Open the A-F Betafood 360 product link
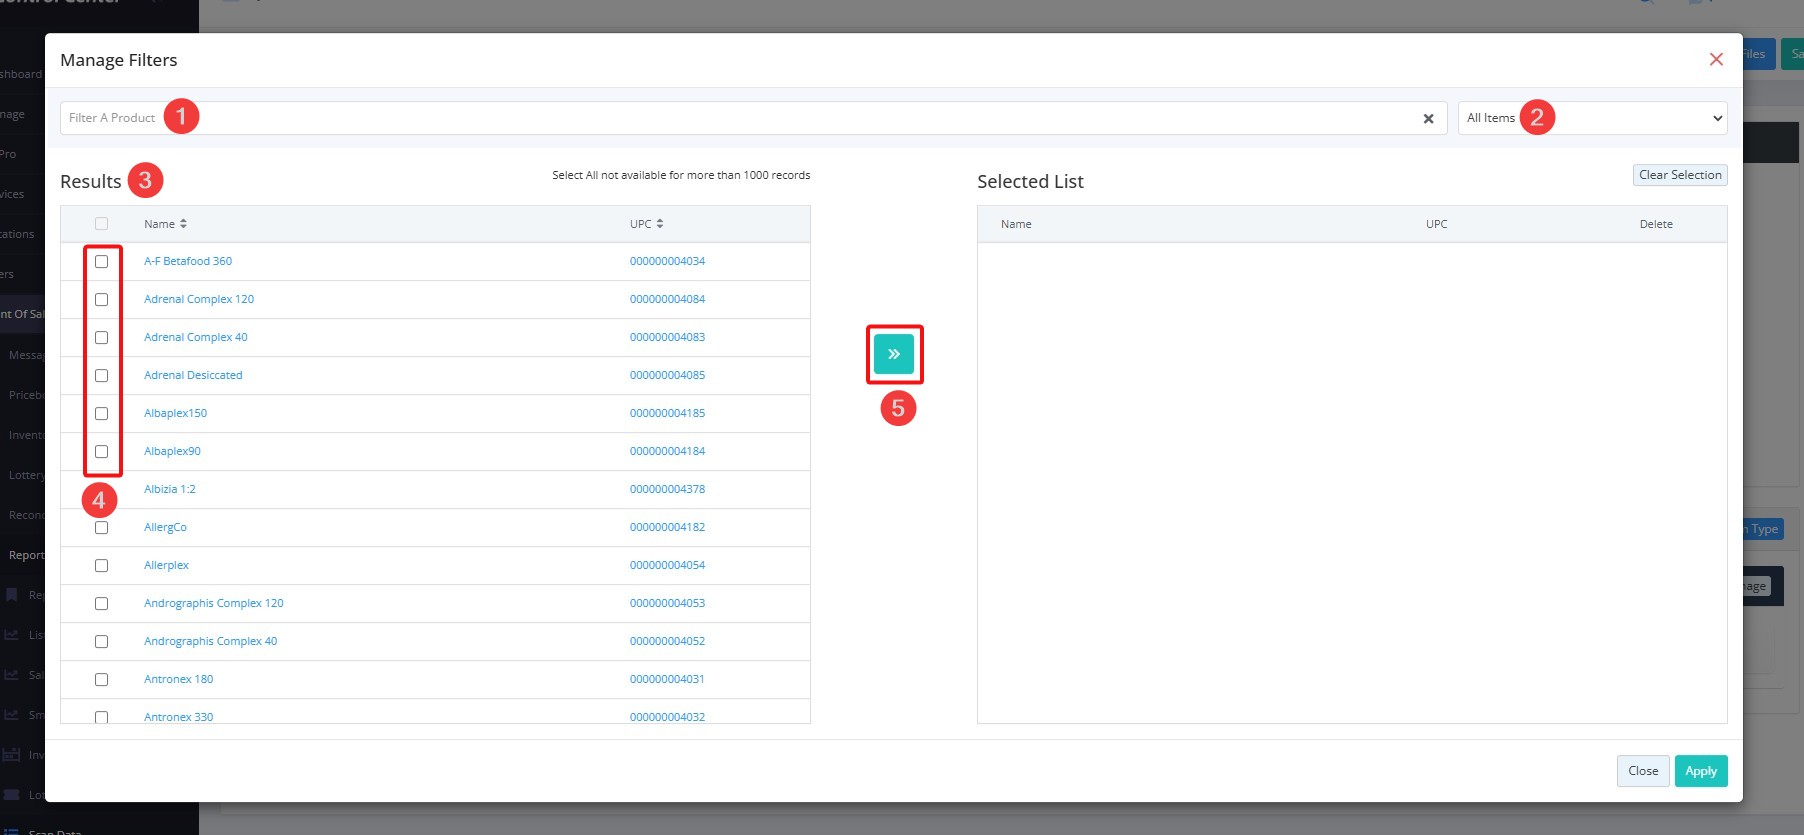 pyautogui.click(x=188, y=262)
